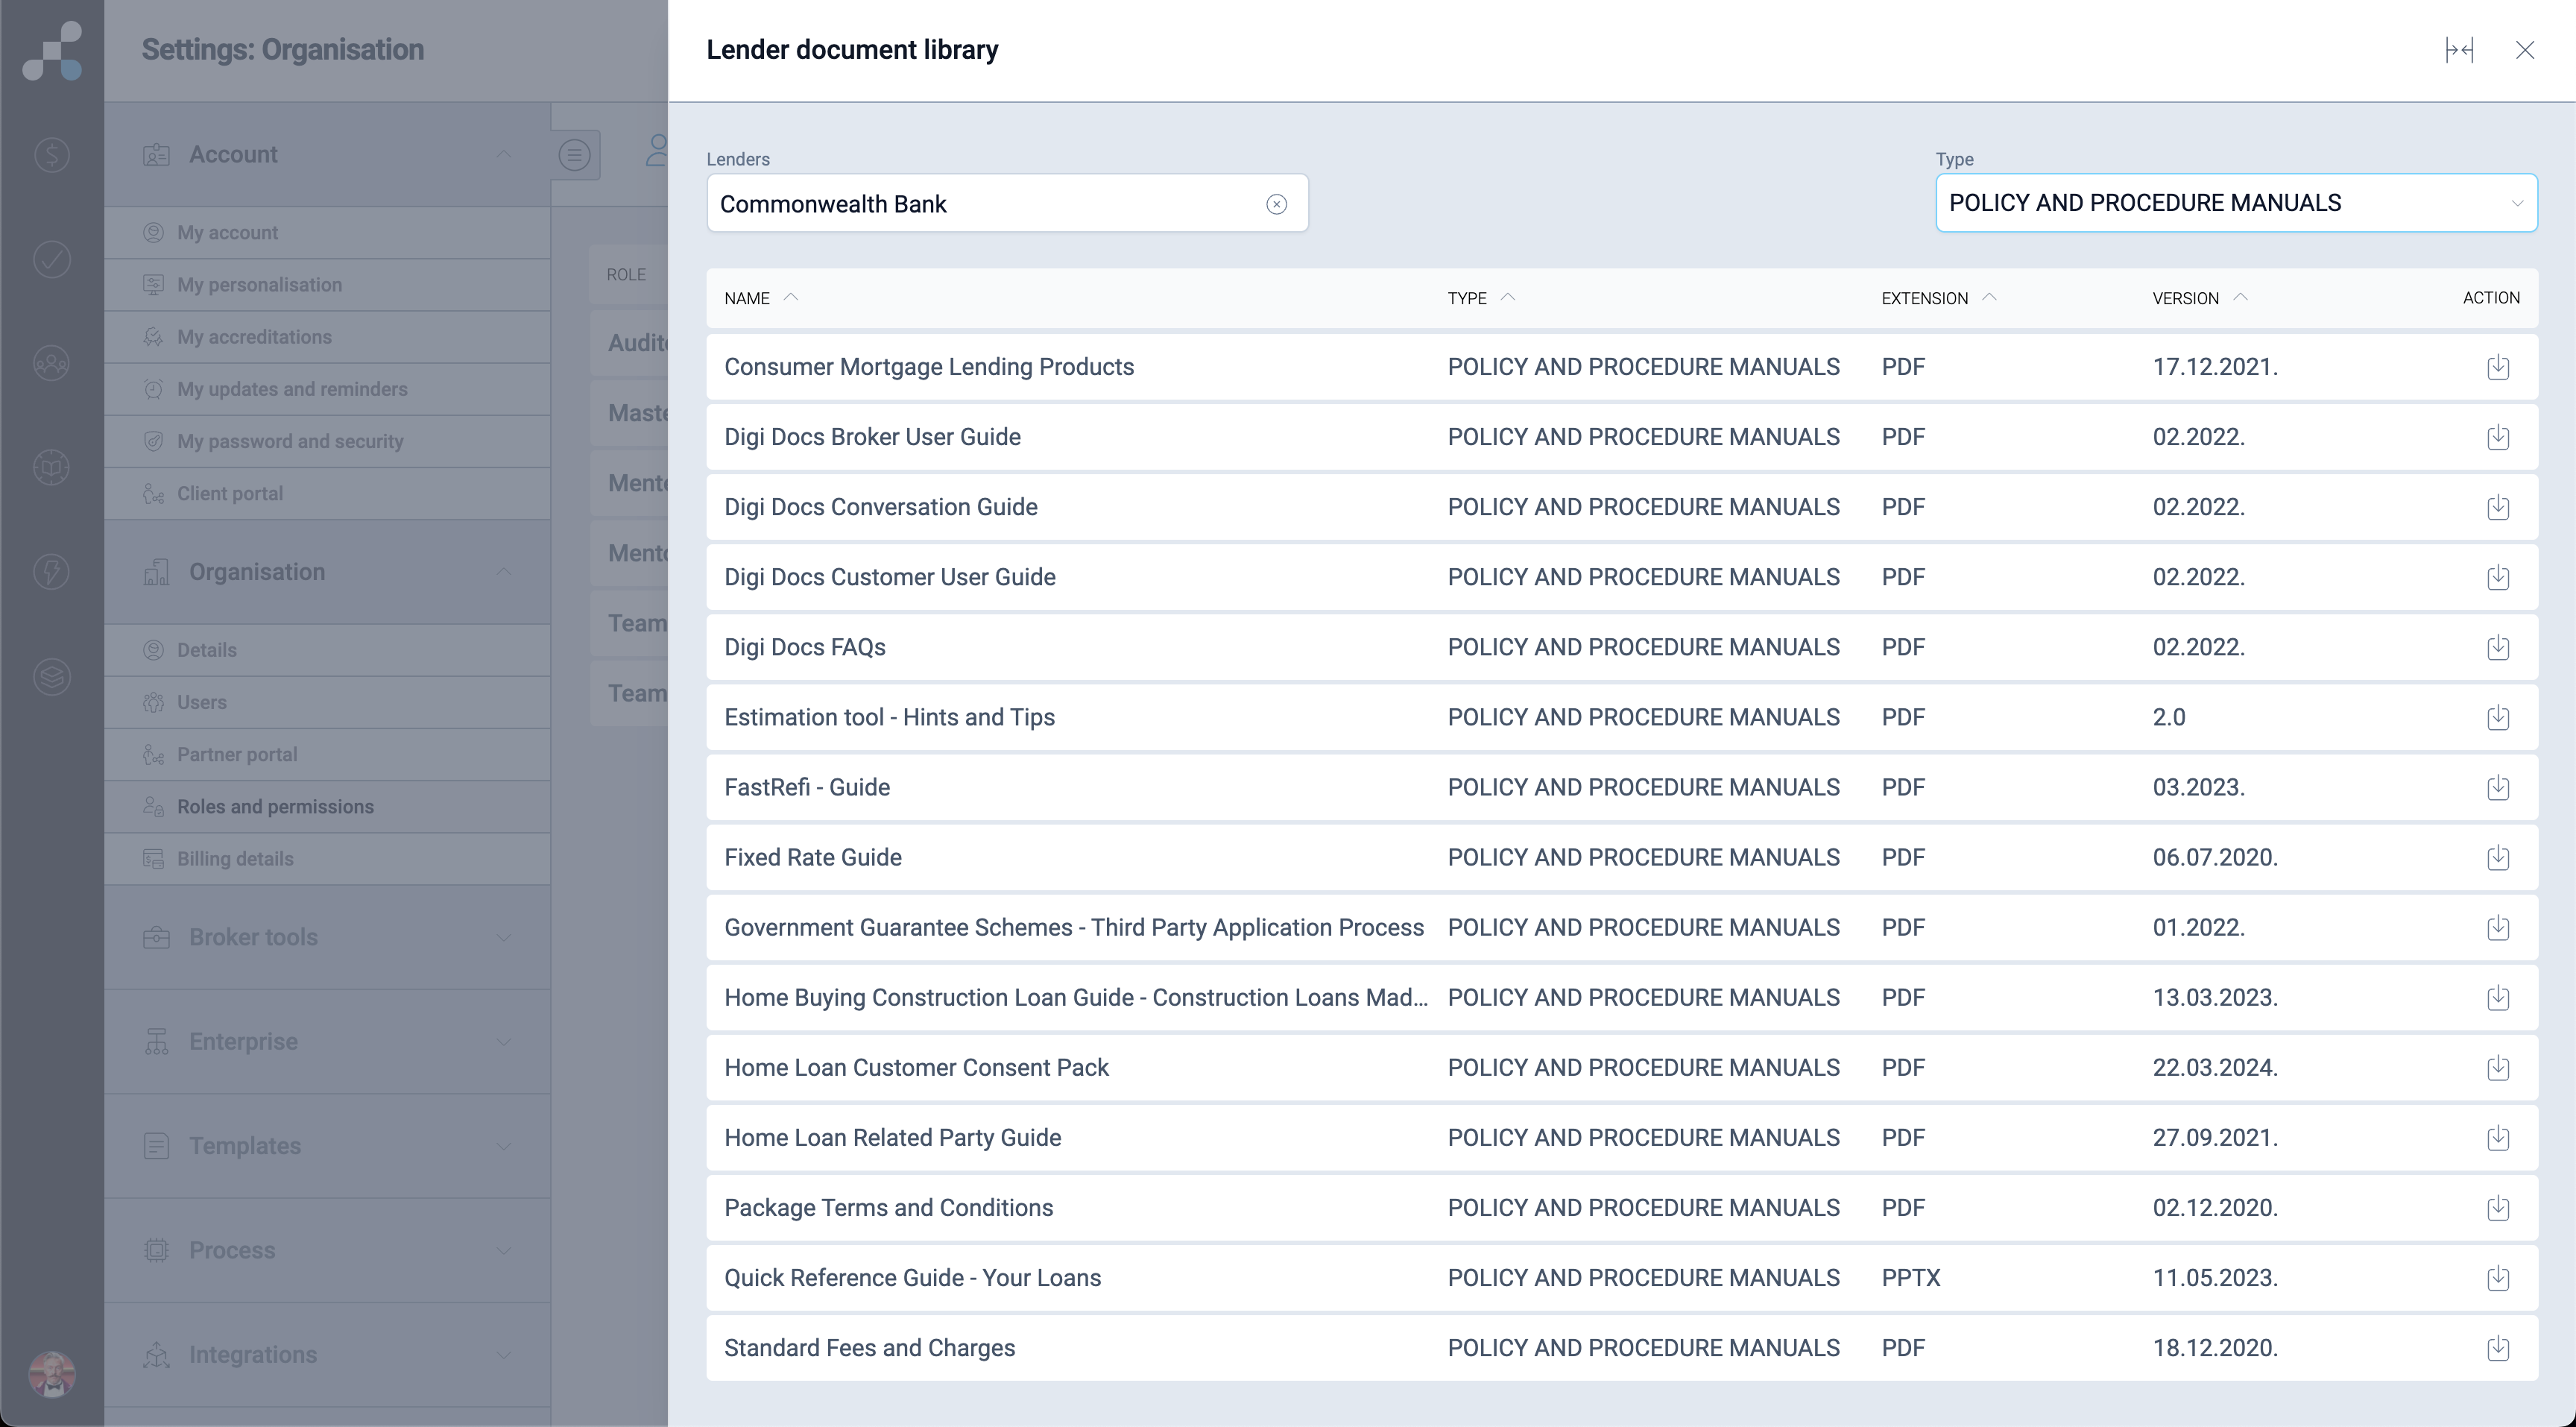2576x1427 pixels.
Task: Collapse the side panel width icon
Action: pos(2459,50)
